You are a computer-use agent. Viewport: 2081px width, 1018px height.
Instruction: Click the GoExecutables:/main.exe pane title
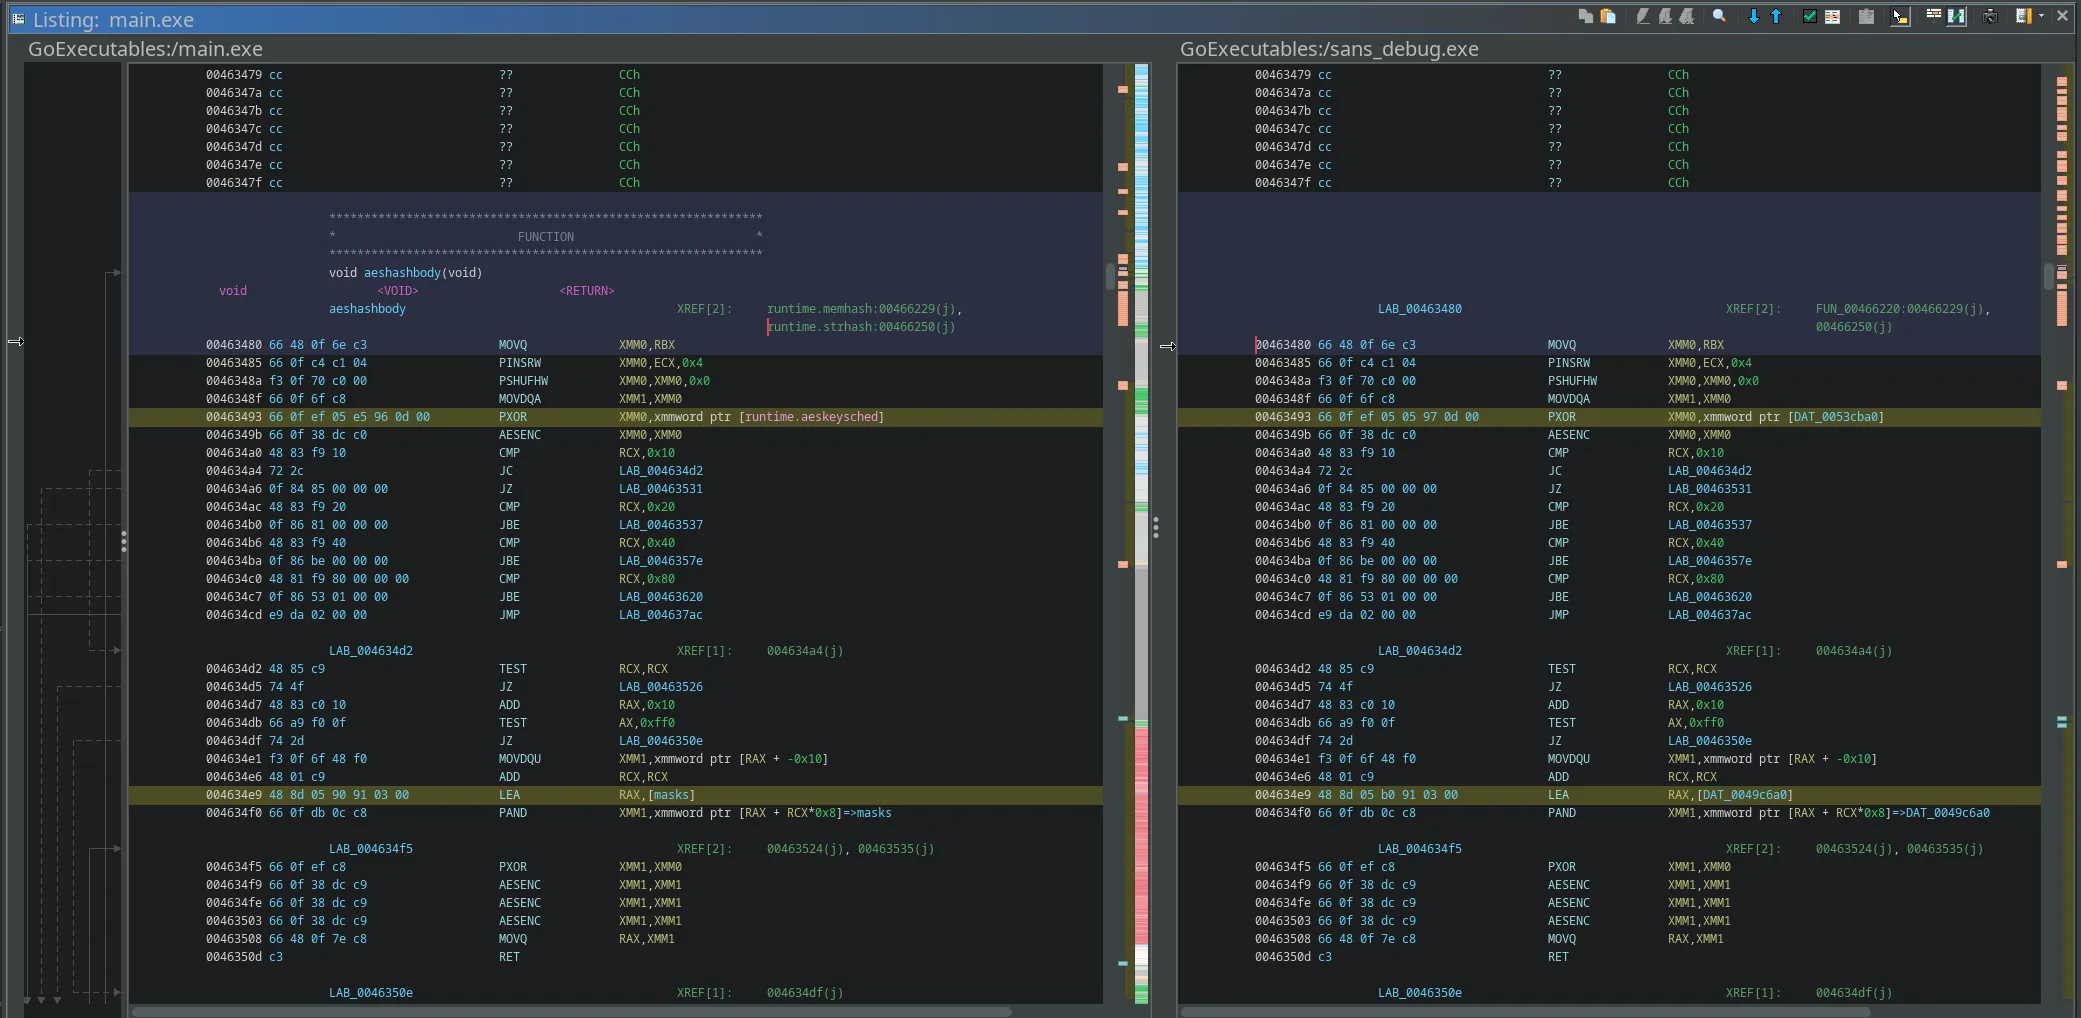(145, 49)
